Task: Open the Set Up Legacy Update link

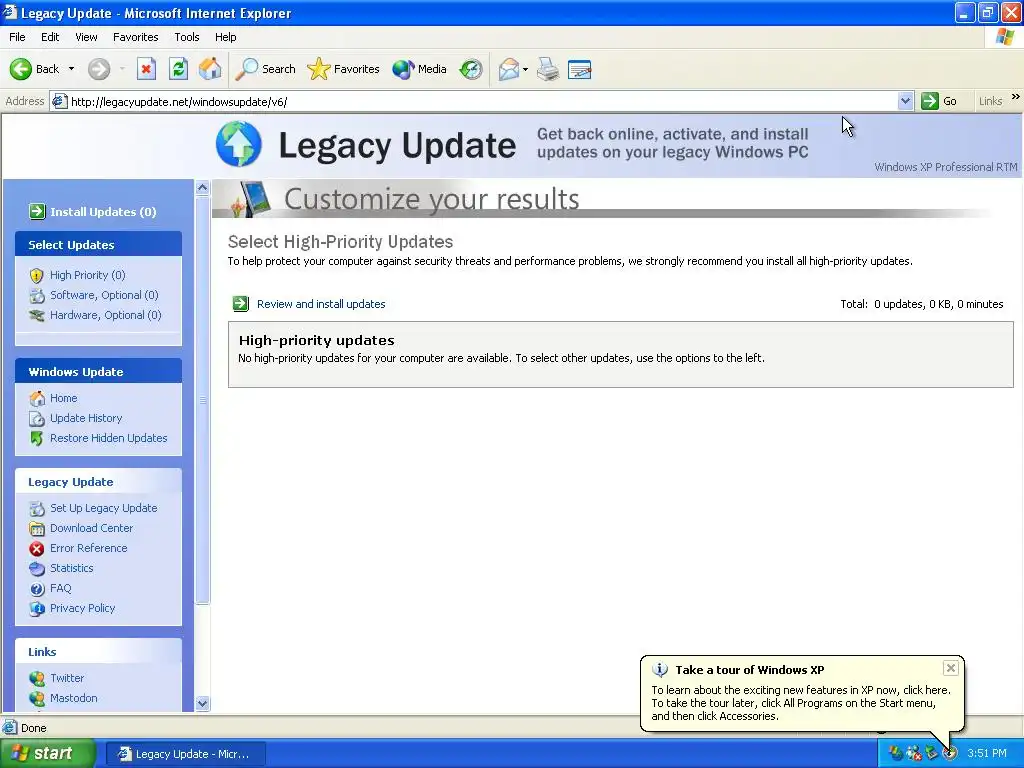Action: pyautogui.click(x=103, y=508)
